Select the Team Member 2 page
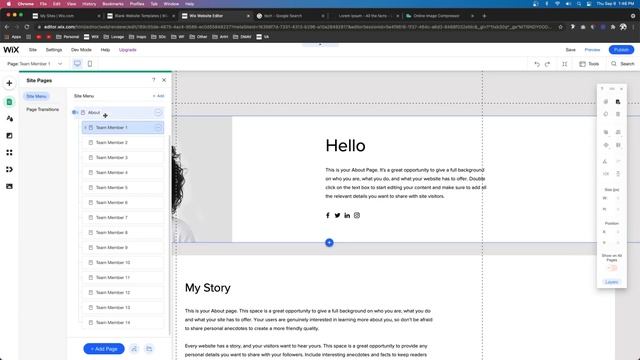Viewport: 640px width, 360px height. pos(122,142)
